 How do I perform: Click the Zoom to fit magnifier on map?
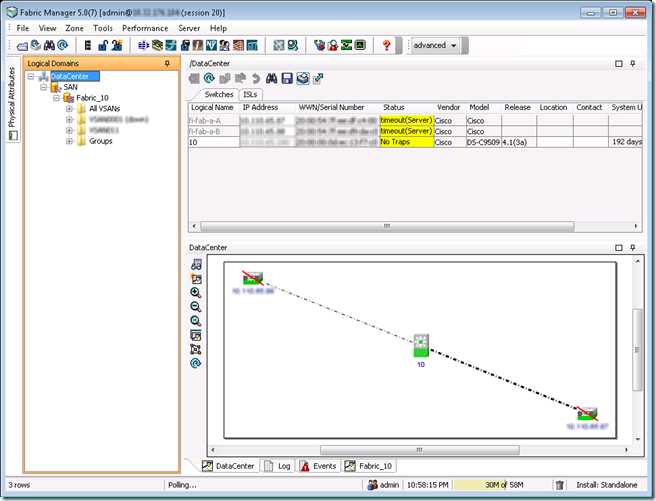[x=195, y=321]
